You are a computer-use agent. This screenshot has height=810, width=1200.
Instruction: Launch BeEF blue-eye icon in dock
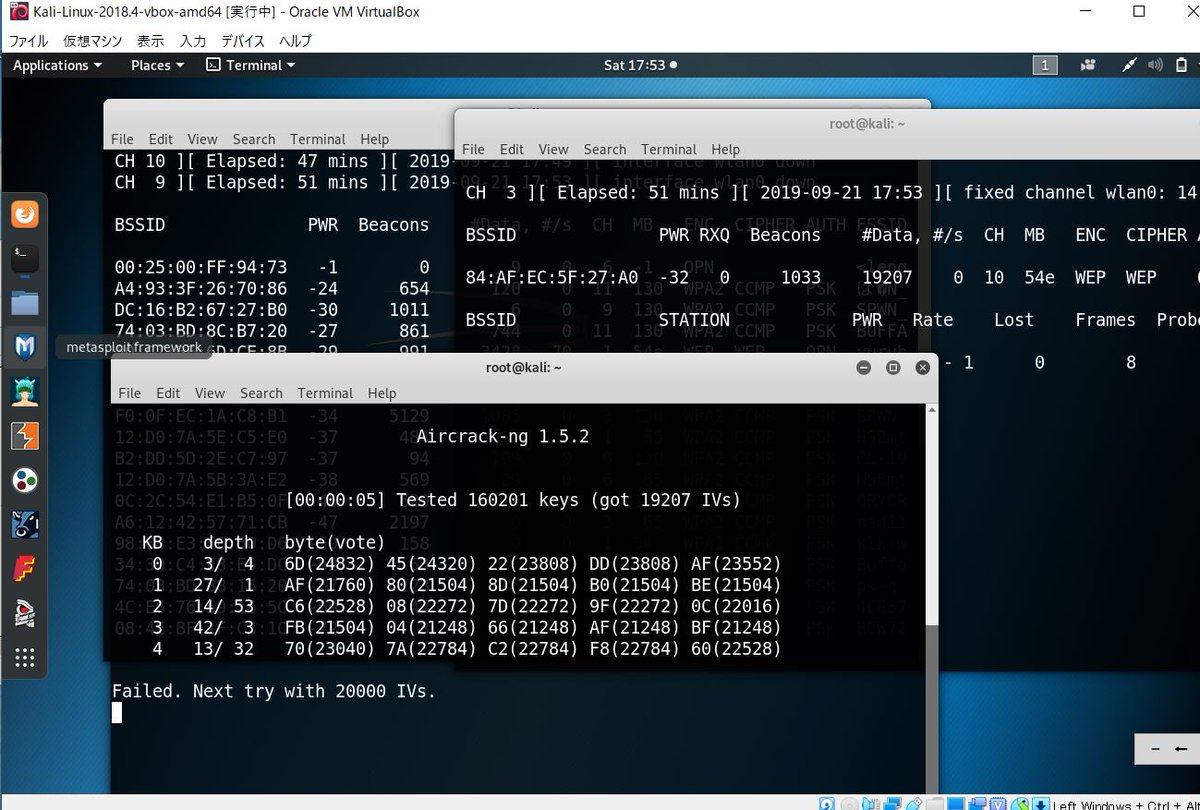click(x=25, y=524)
